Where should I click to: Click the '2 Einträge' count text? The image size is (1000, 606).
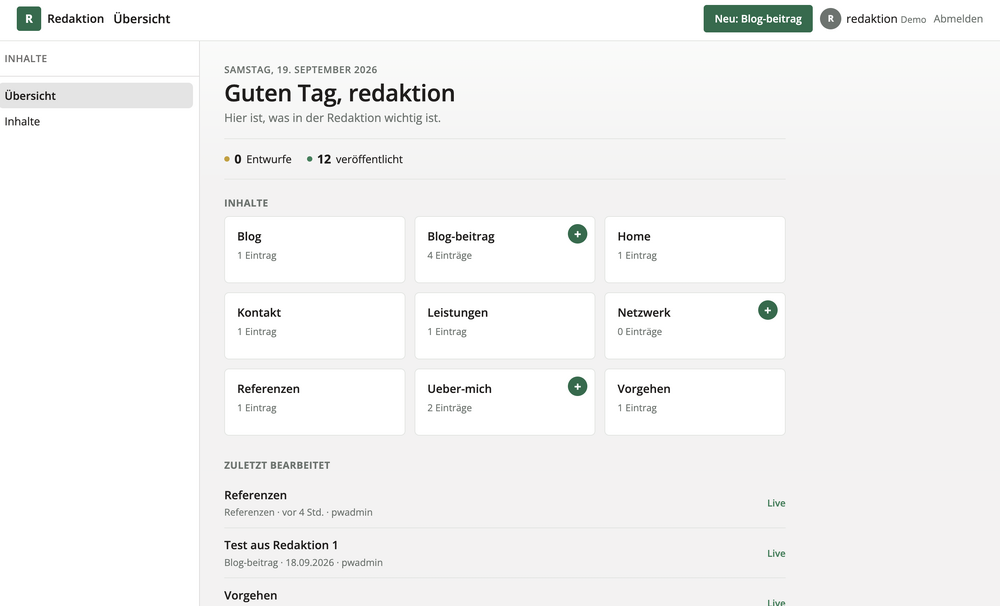(450, 408)
